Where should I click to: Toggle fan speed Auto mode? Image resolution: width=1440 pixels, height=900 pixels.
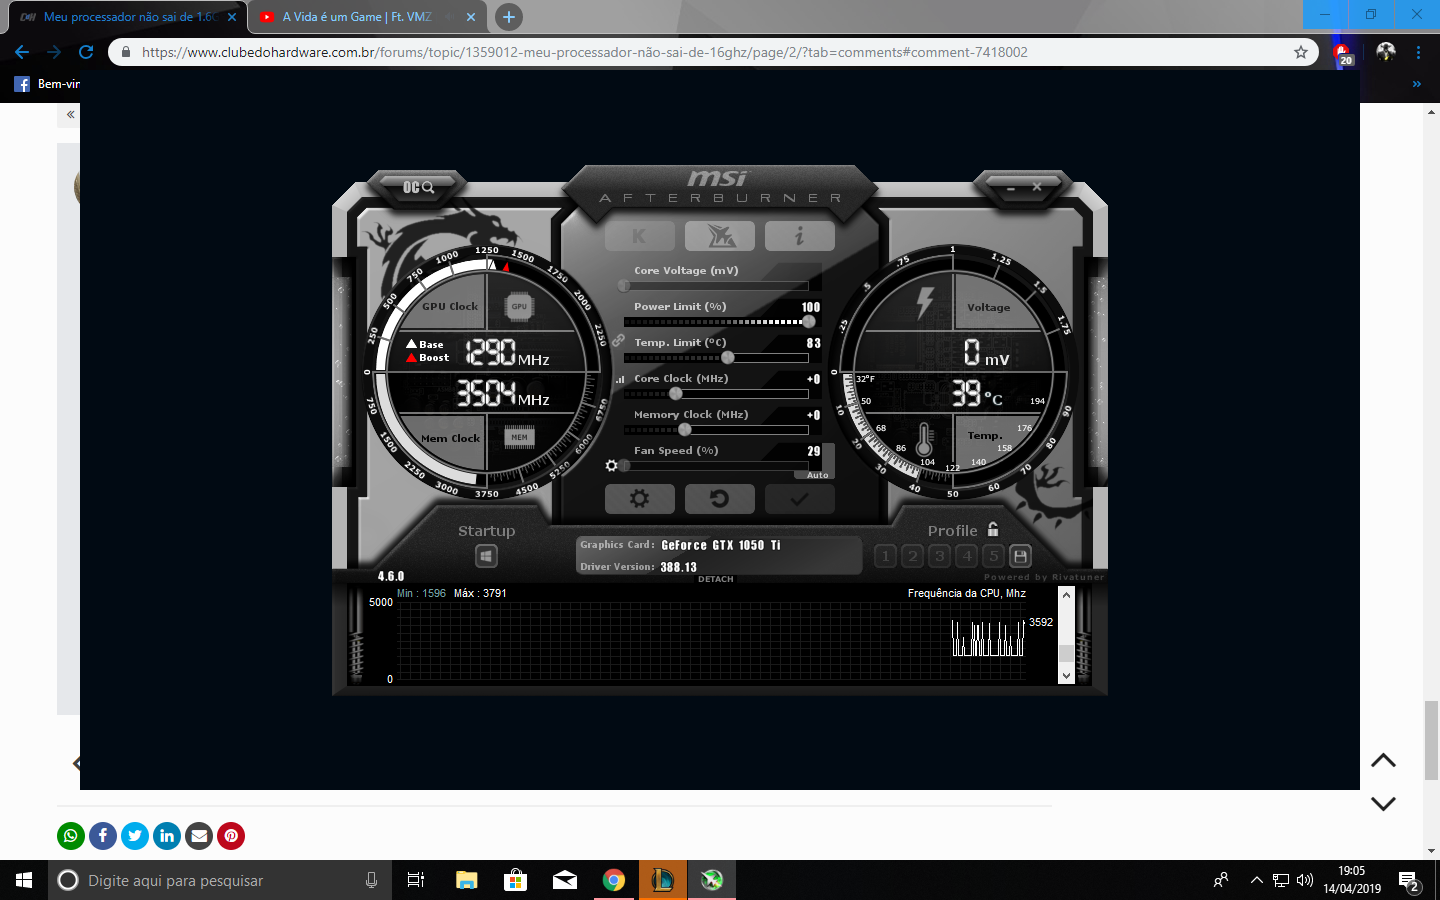(x=817, y=475)
